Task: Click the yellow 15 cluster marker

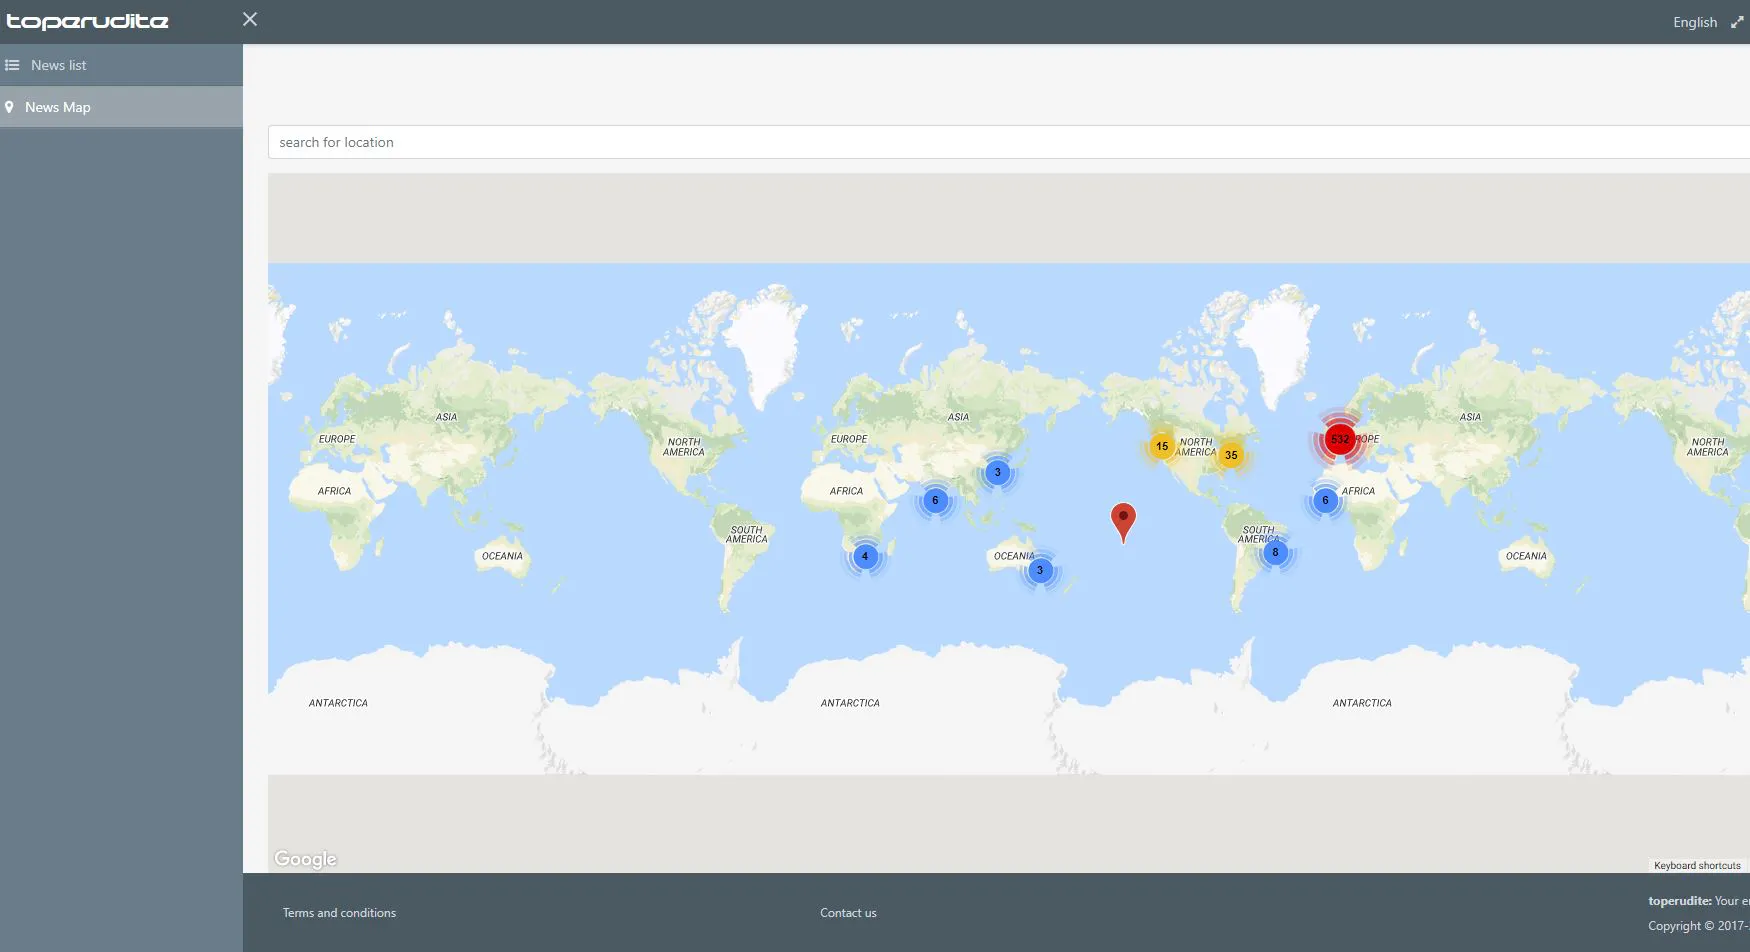Action: pyautogui.click(x=1162, y=446)
